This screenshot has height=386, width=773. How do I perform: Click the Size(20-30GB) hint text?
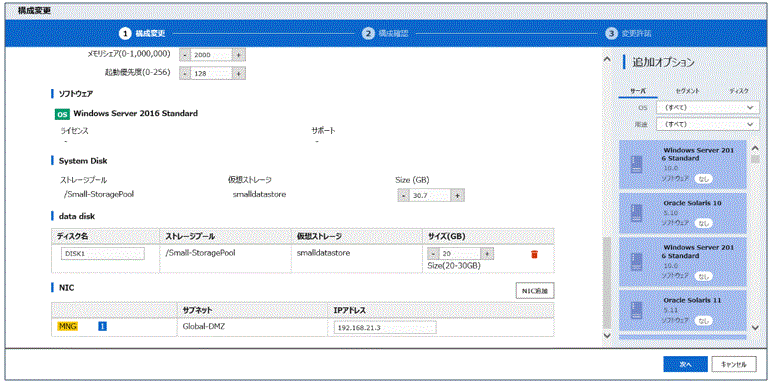(x=454, y=266)
